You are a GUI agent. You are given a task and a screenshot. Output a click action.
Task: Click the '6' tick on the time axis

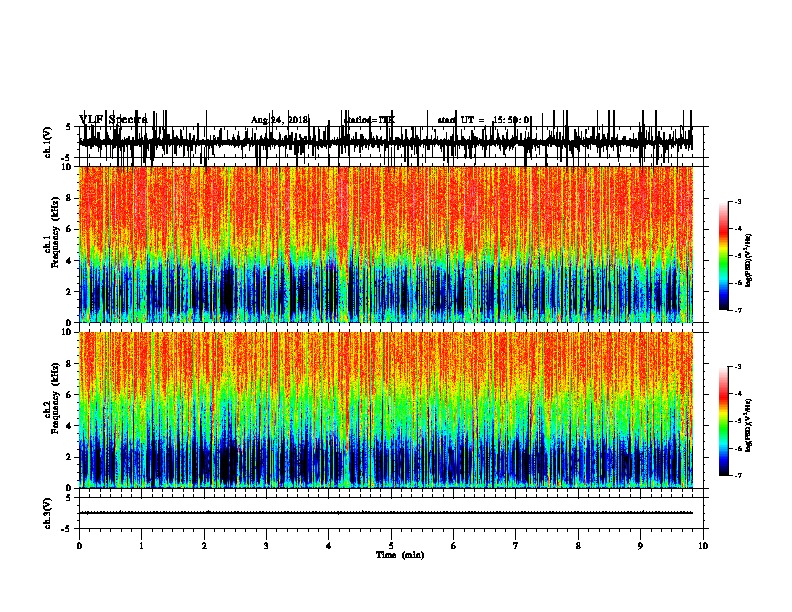(x=454, y=546)
